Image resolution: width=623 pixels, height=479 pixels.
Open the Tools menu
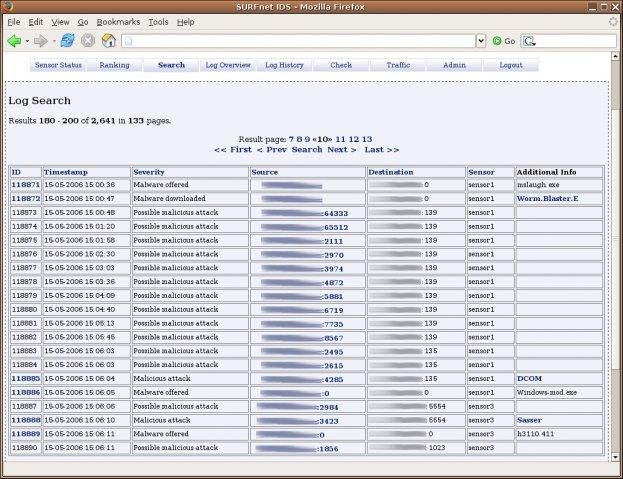click(158, 21)
